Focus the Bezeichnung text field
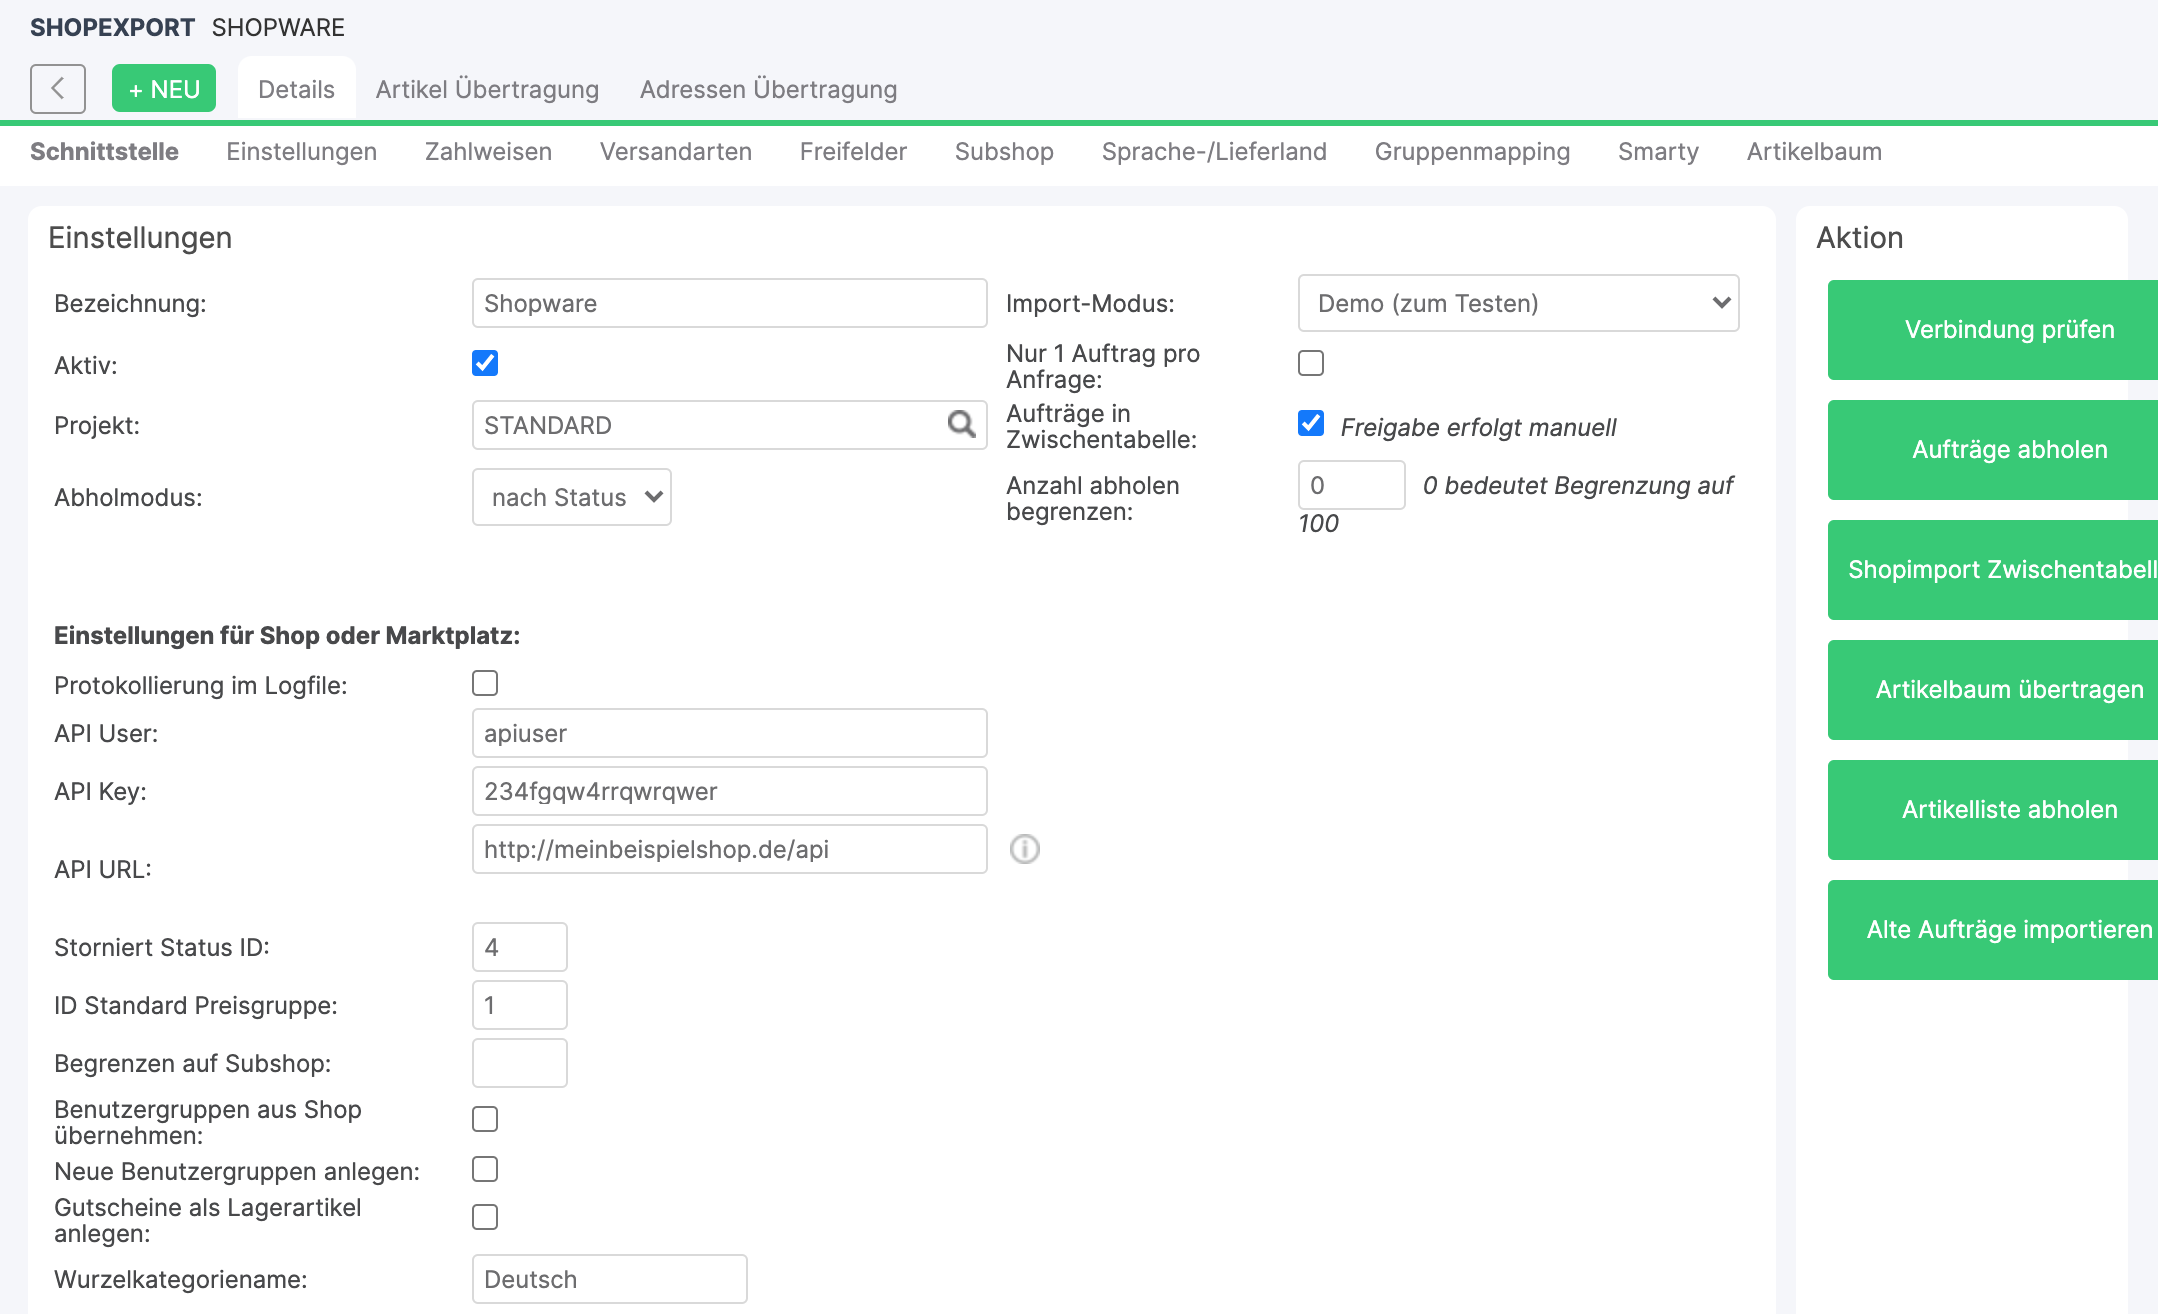The height and width of the screenshot is (1314, 2158). [729, 303]
